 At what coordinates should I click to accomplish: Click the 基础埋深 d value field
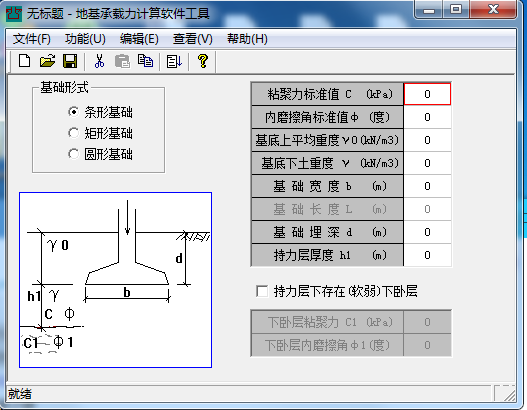click(x=427, y=232)
